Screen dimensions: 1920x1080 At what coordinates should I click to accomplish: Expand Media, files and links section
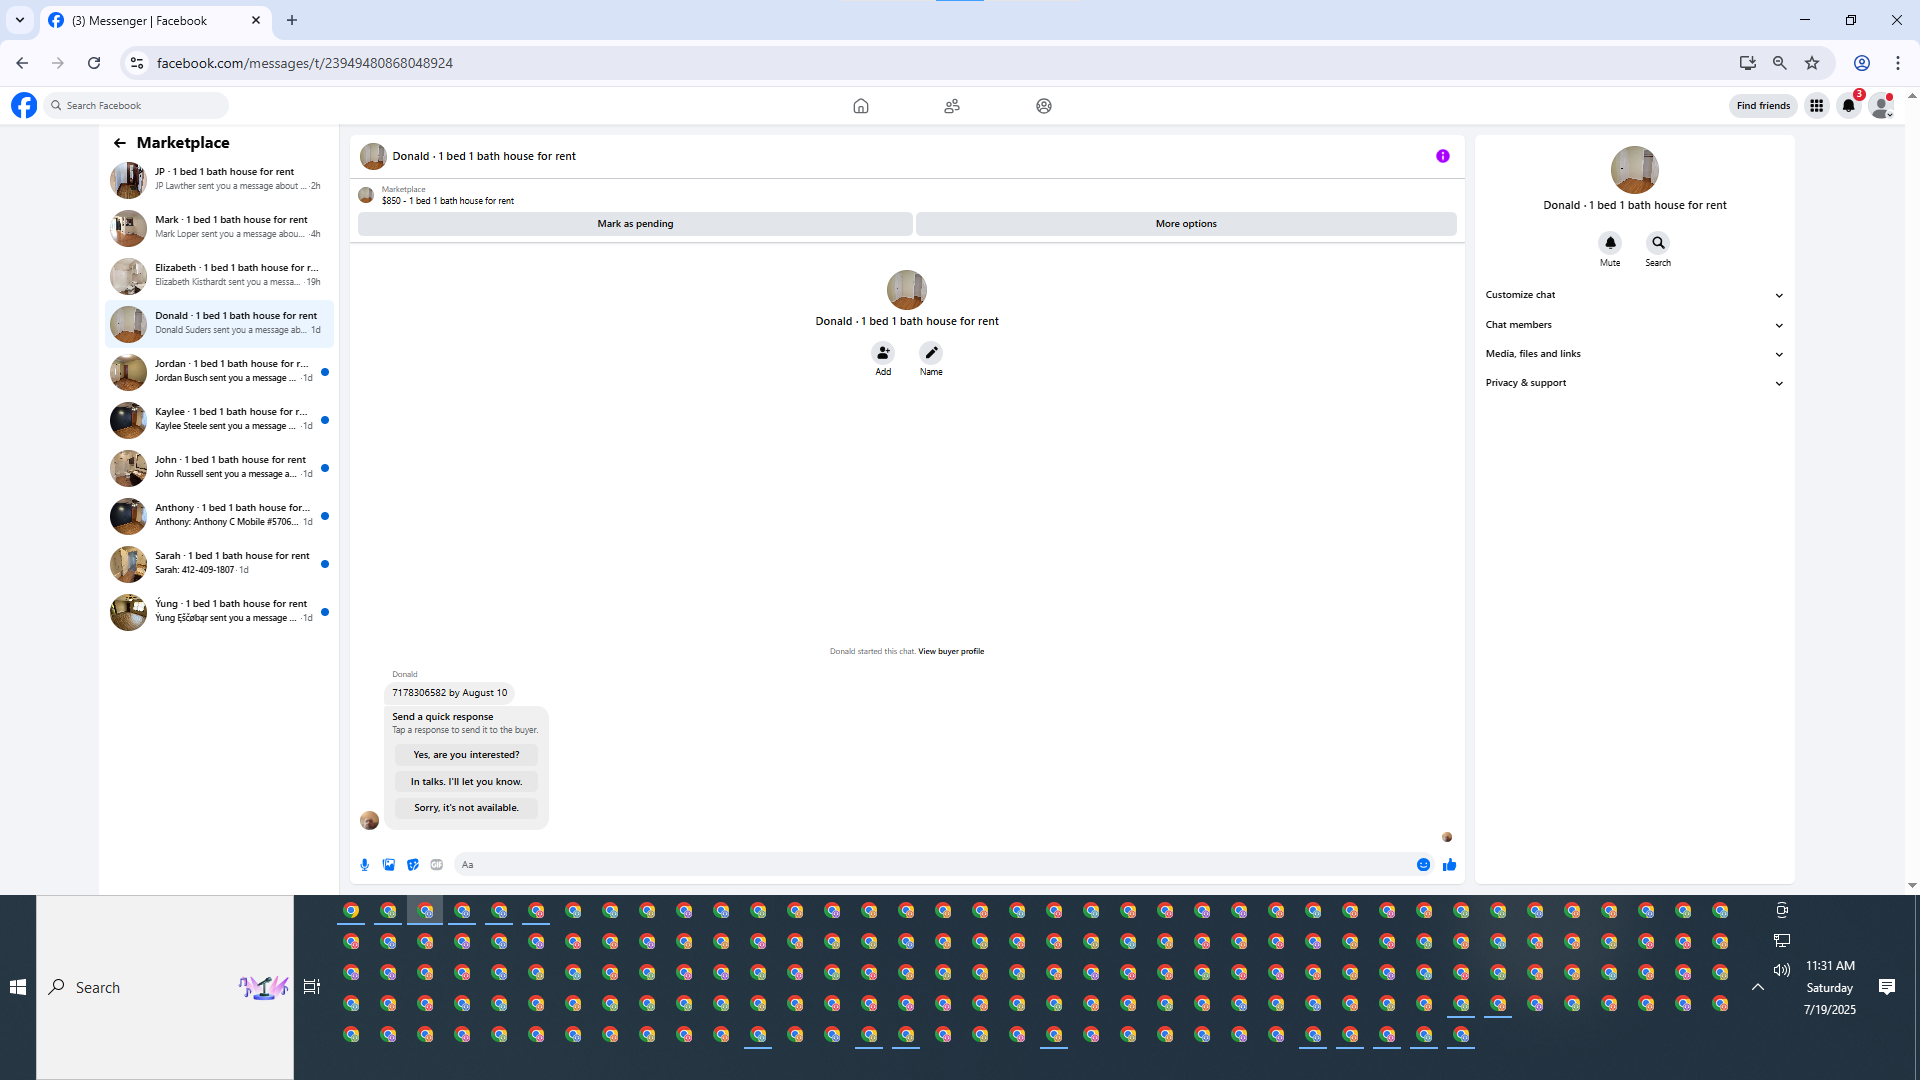[x=1634, y=354]
